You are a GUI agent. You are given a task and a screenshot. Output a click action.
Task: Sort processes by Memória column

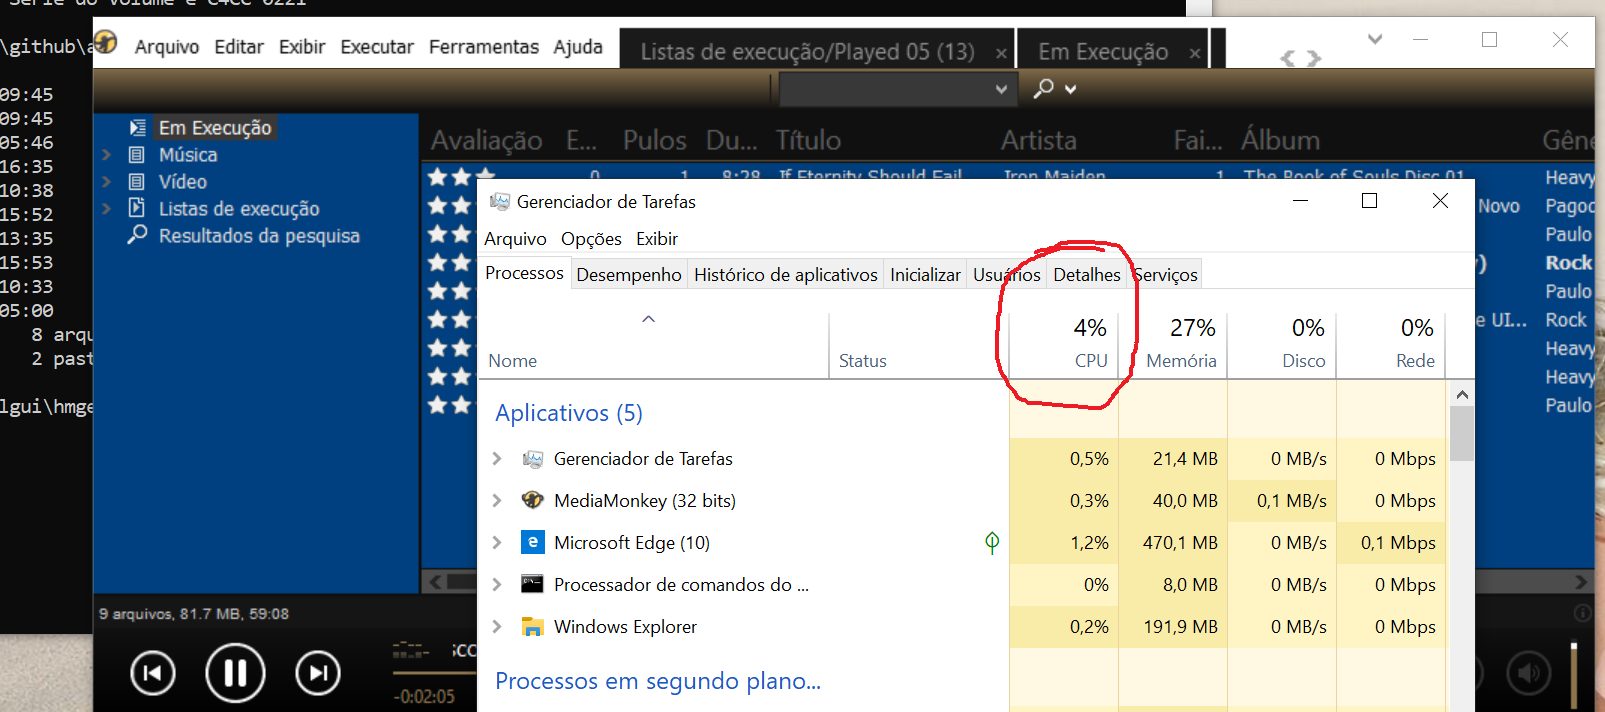[1173, 346]
